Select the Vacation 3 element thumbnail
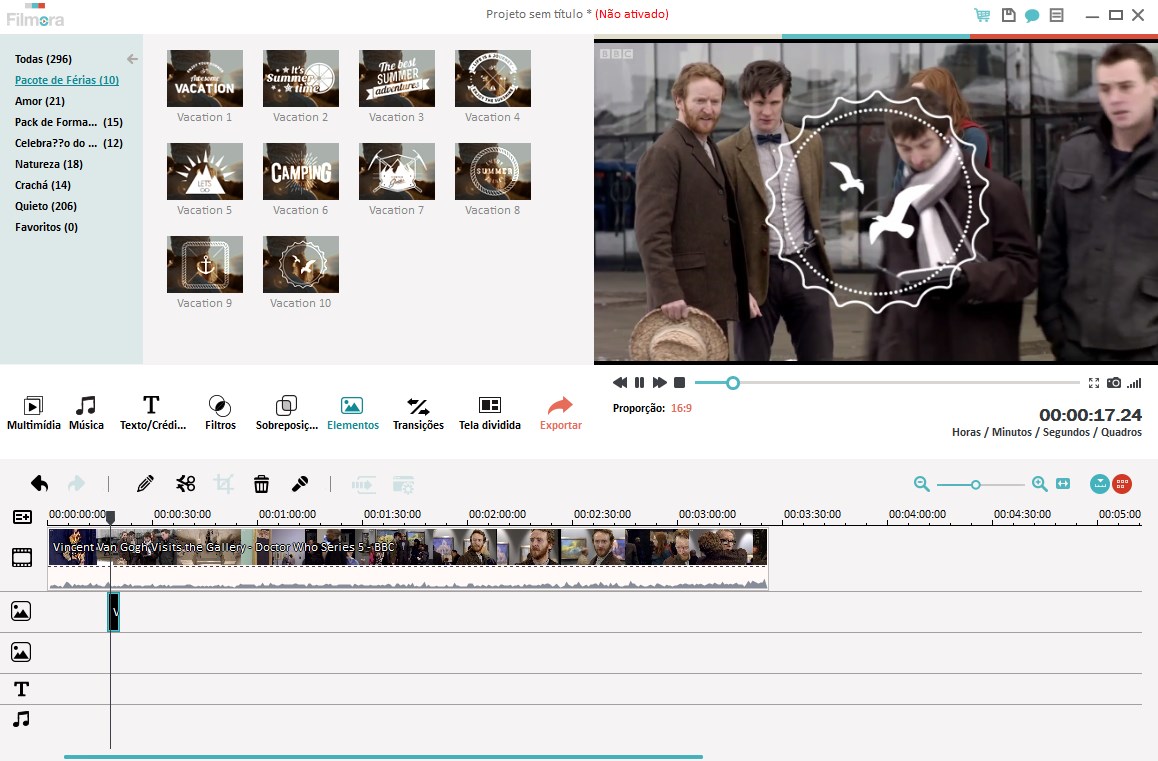 (397, 78)
